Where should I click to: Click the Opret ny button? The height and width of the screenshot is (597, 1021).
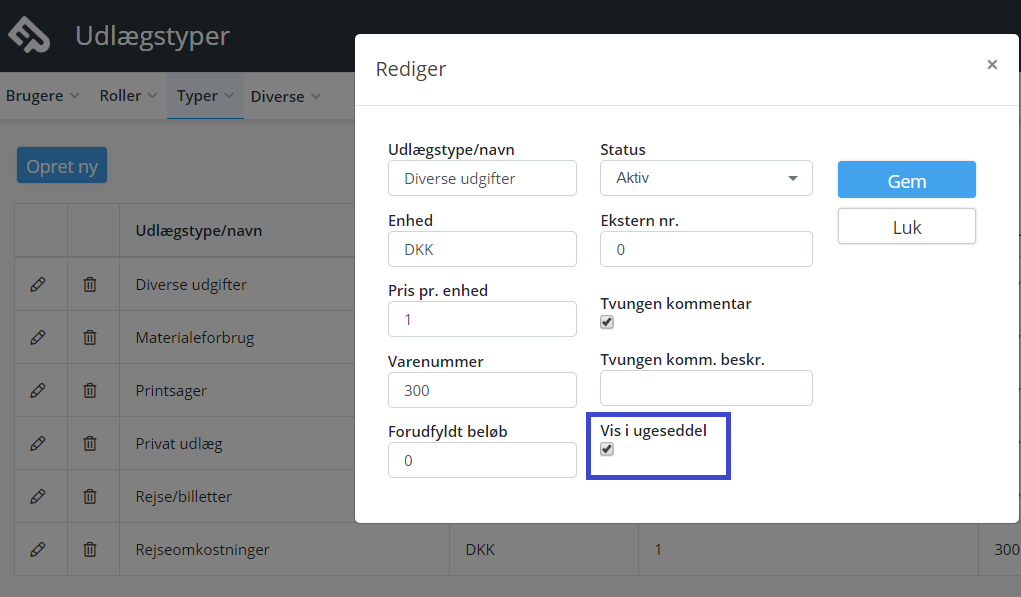[62, 165]
